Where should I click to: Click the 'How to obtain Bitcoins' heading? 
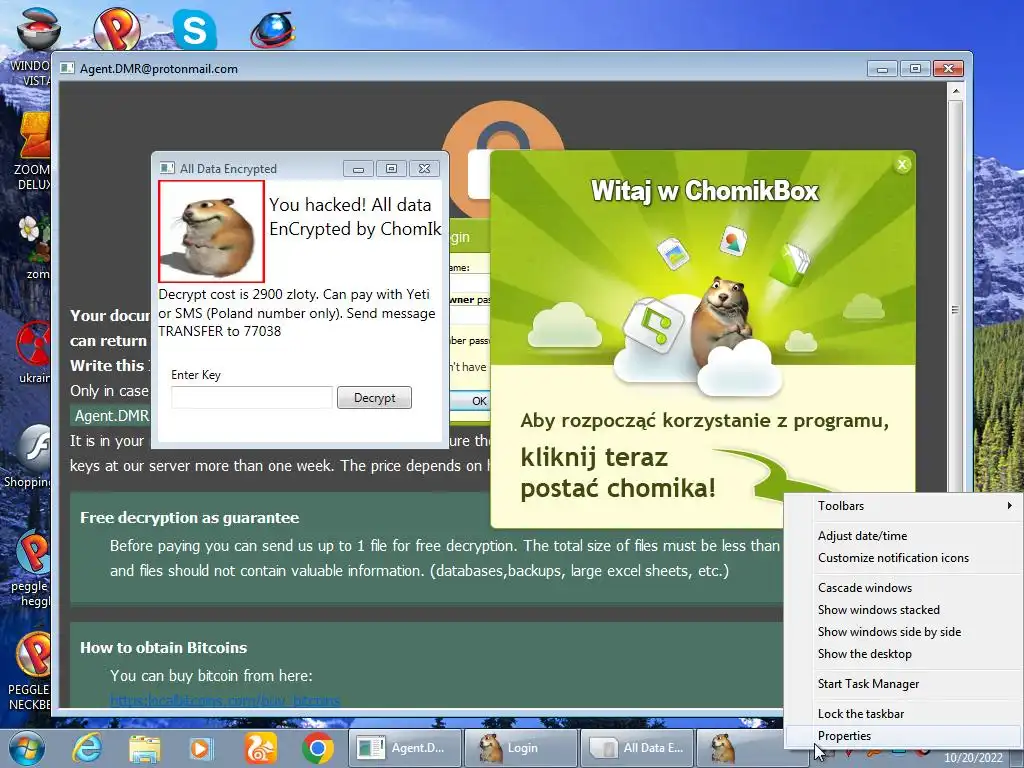tap(163, 648)
